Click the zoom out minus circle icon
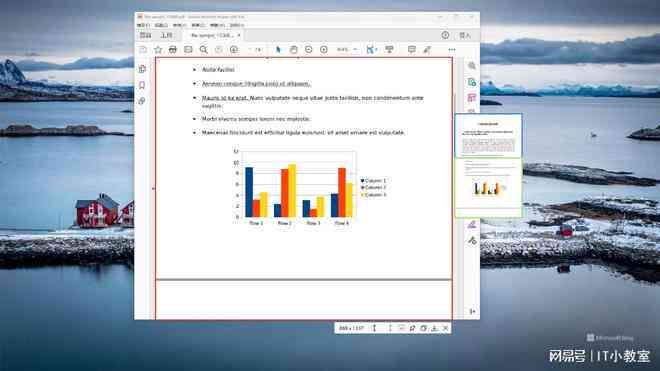 click(x=309, y=50)
